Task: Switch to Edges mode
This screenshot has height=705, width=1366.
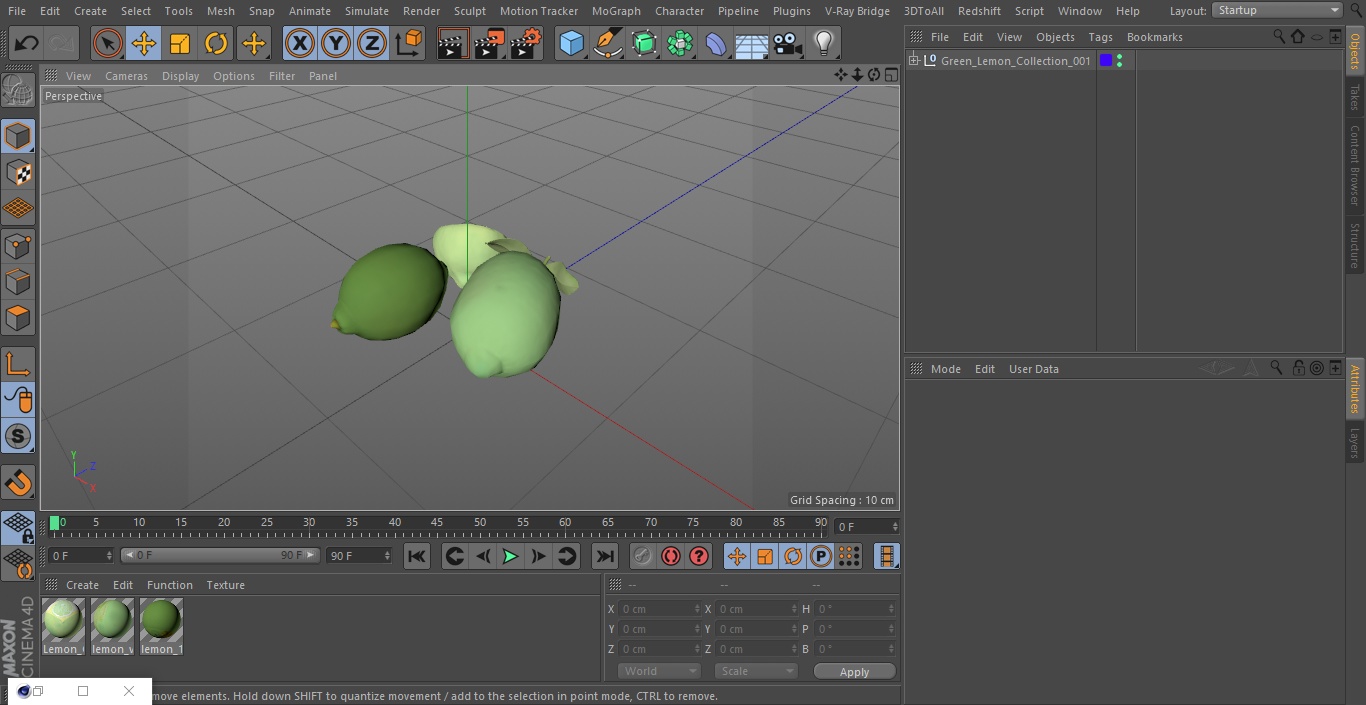Action: (18, 281)
